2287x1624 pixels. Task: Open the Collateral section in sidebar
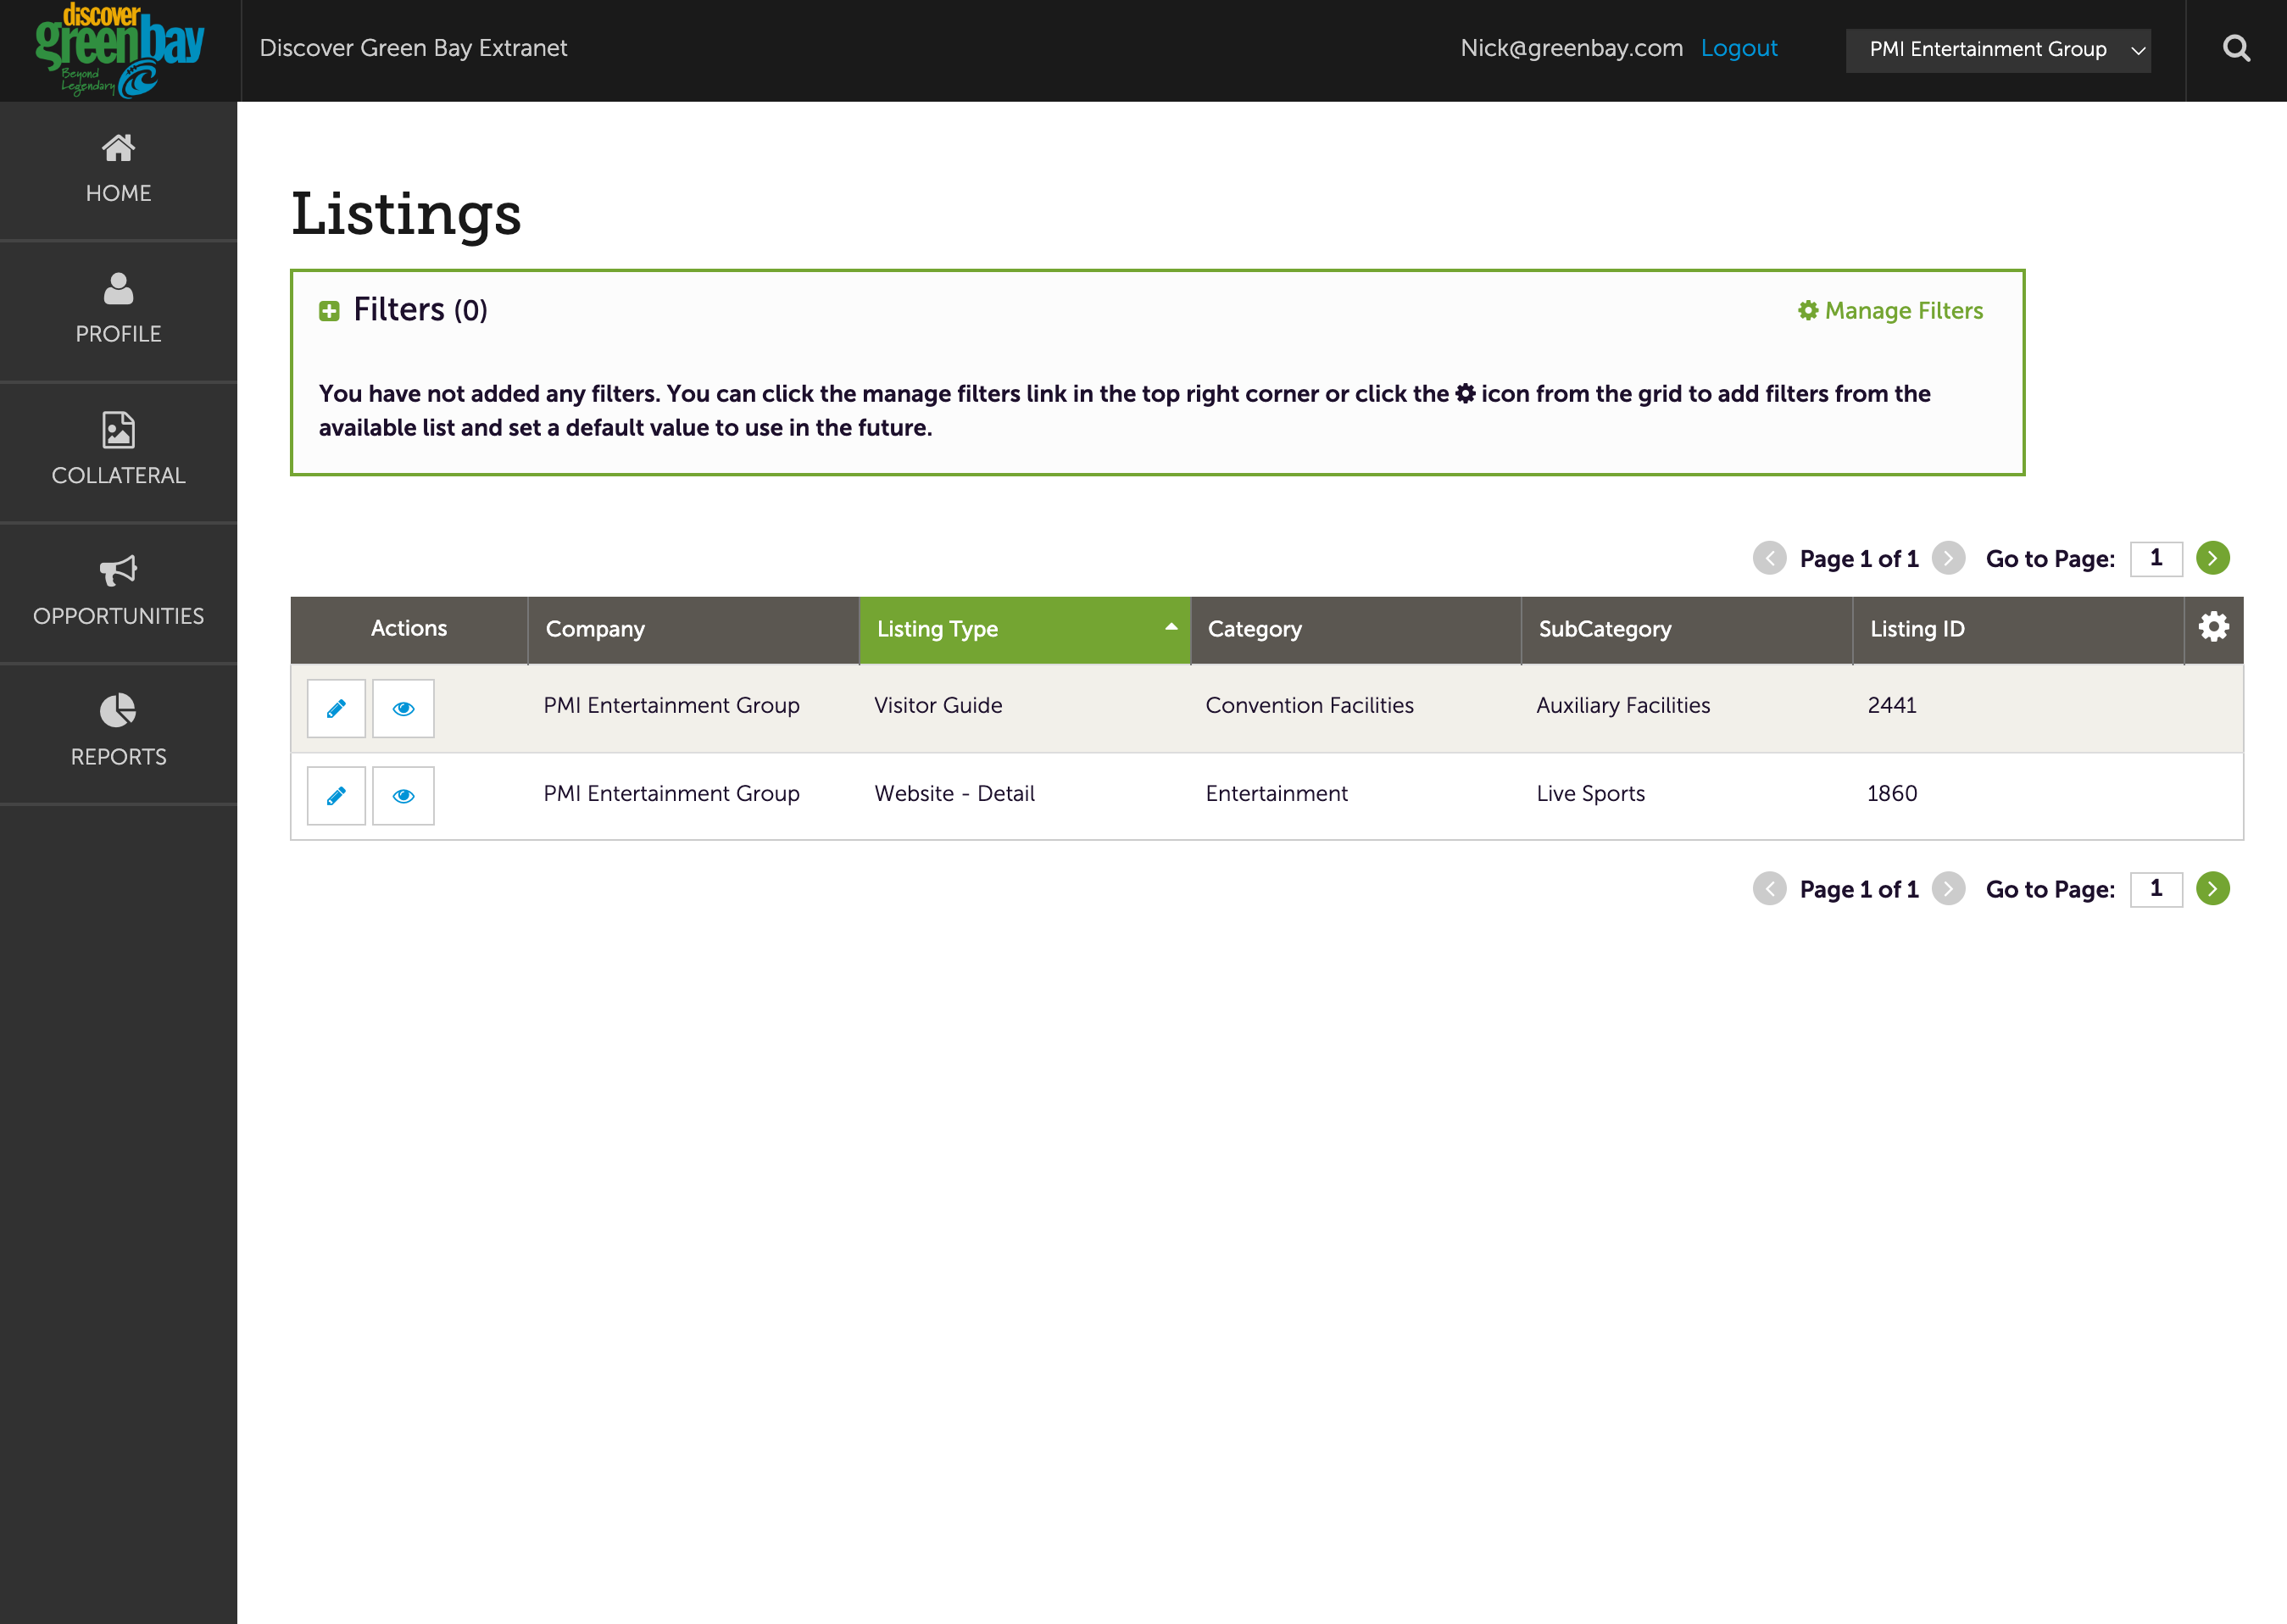[x=118, y=452]
